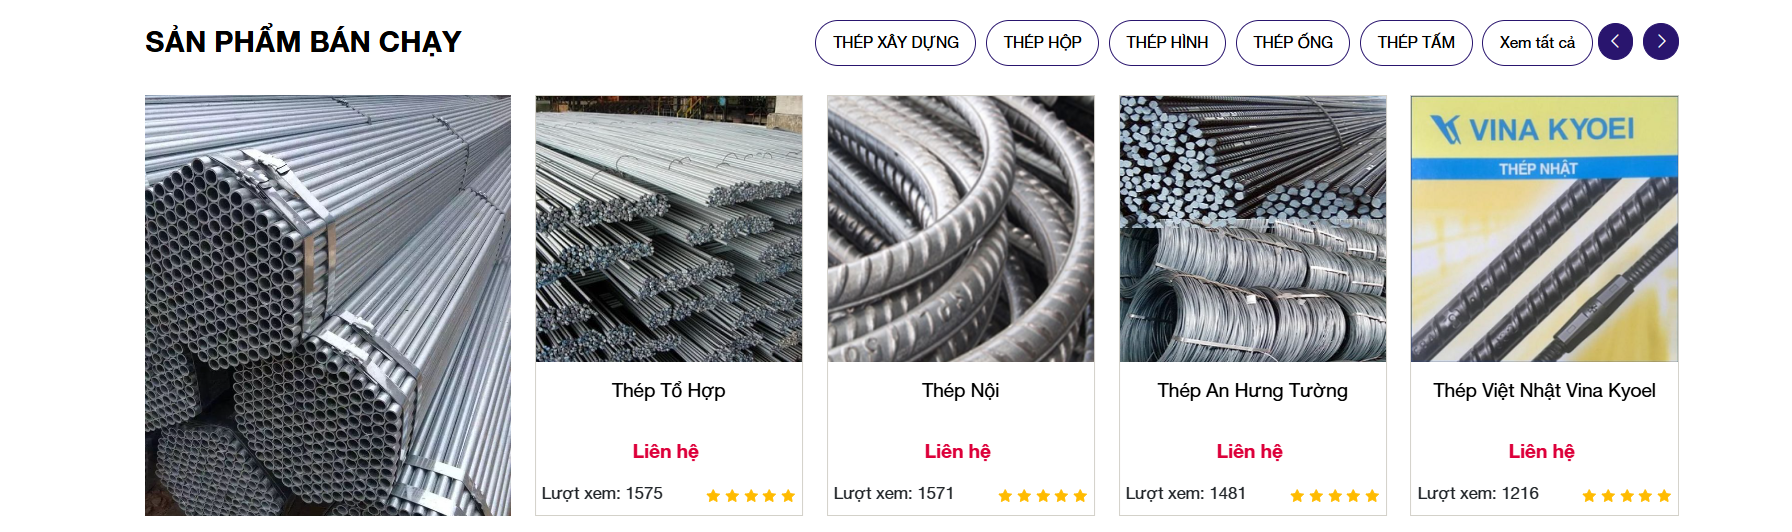The width and height of the screenshot is (1792, 532).
Task: Click the Thép Tổ Hợp product thumbnail
Action: [669, 229]
